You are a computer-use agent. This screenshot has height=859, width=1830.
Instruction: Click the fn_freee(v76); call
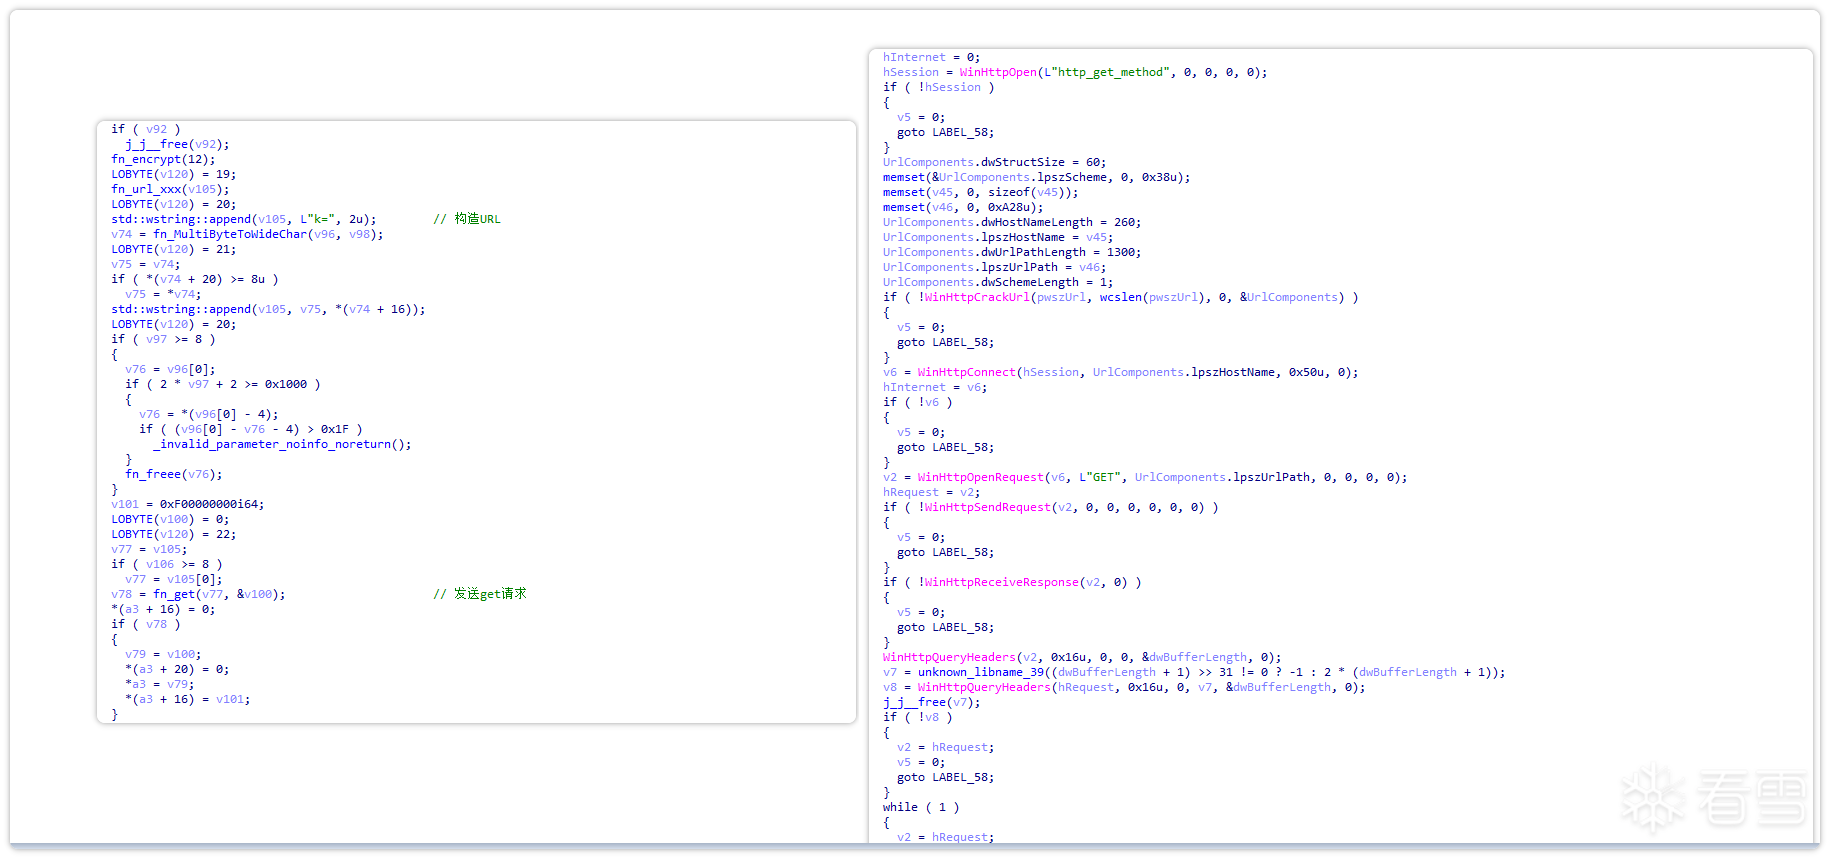point(174,474)
